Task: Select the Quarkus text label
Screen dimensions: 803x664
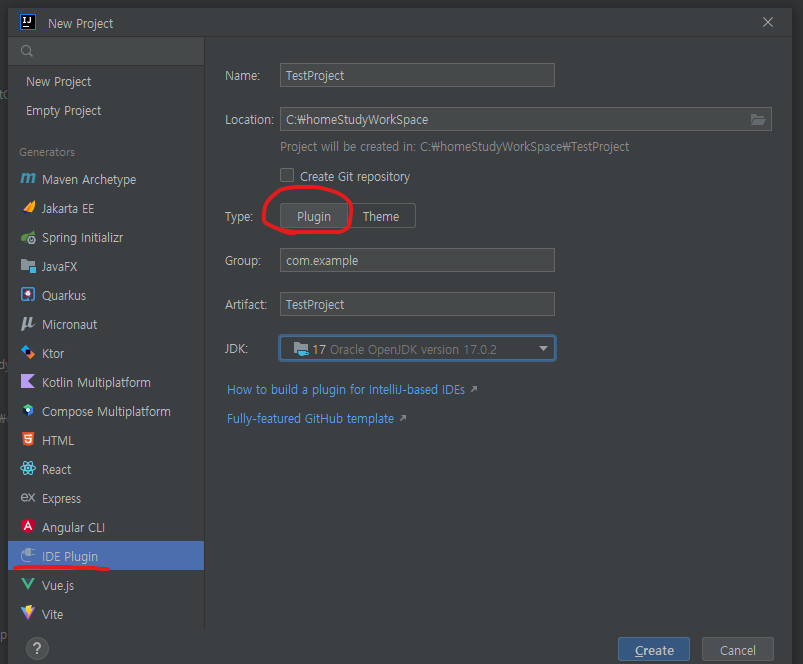Action: coord(64,295)
